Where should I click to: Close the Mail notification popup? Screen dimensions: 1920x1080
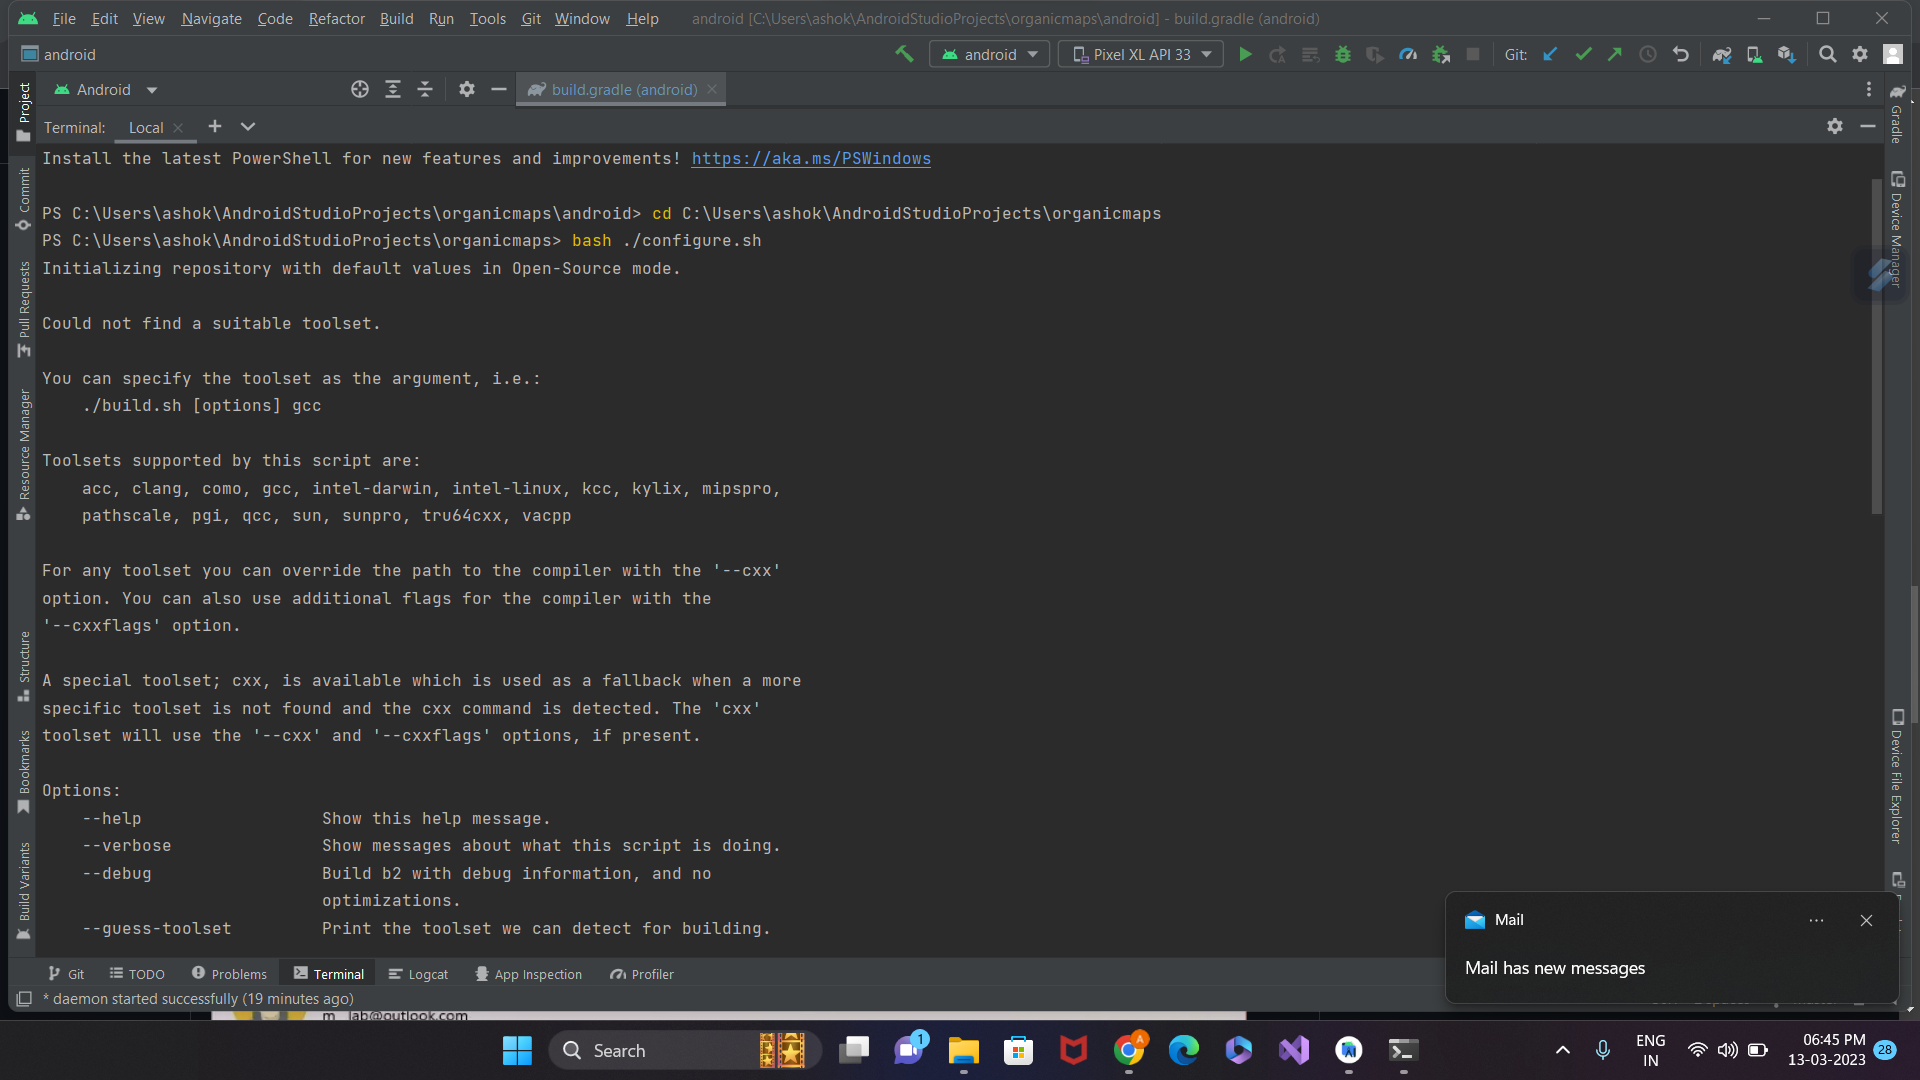click(1866, 920)
